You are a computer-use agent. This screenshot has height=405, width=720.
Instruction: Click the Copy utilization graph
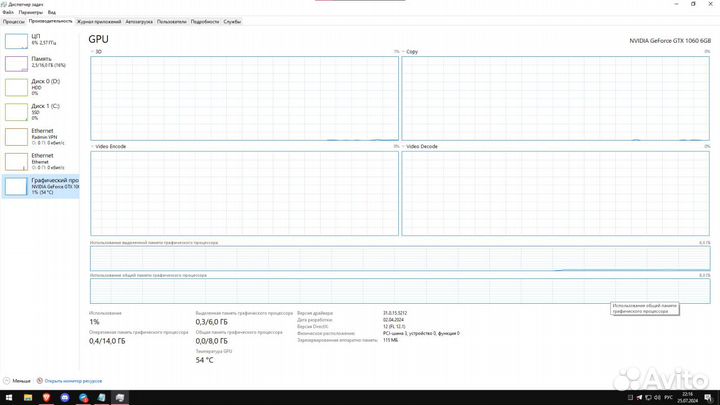pyautogui.click(x=555, y=98)
